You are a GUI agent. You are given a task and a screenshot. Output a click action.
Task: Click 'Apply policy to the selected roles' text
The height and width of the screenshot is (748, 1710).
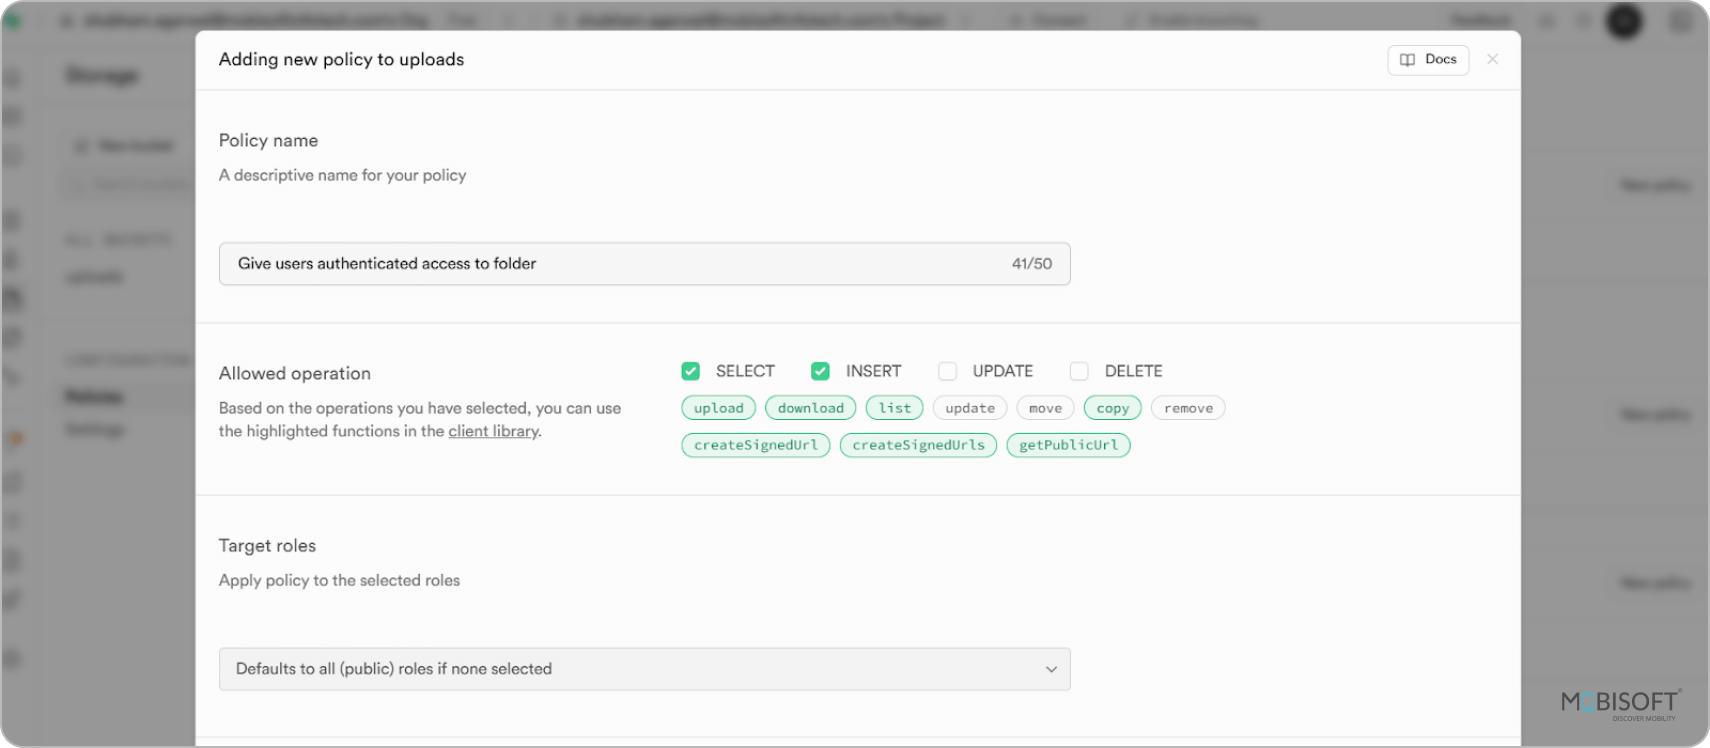pos(339,580)
